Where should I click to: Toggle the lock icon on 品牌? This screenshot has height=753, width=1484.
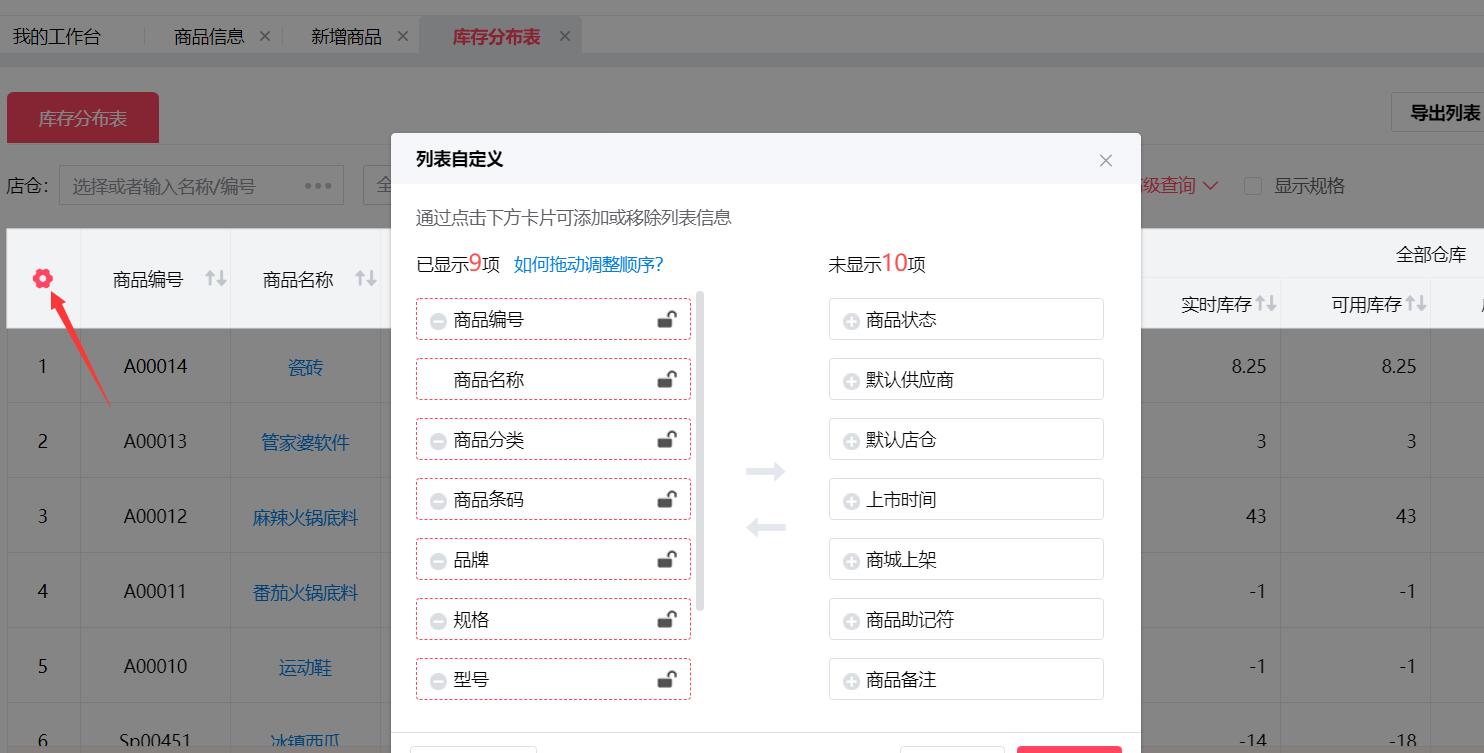click(x=666, y=559)
